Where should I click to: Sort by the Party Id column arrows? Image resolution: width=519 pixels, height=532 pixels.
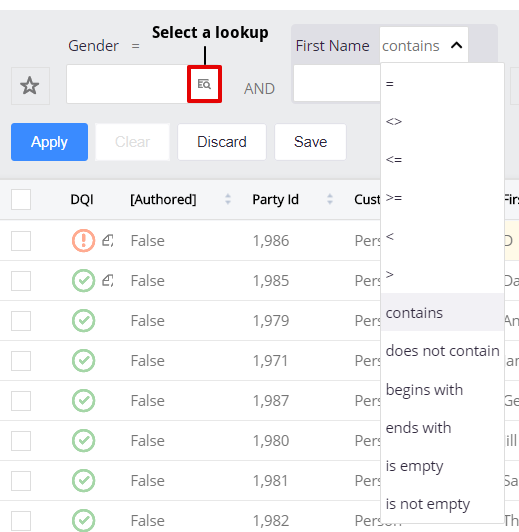(x=330, y=199)
